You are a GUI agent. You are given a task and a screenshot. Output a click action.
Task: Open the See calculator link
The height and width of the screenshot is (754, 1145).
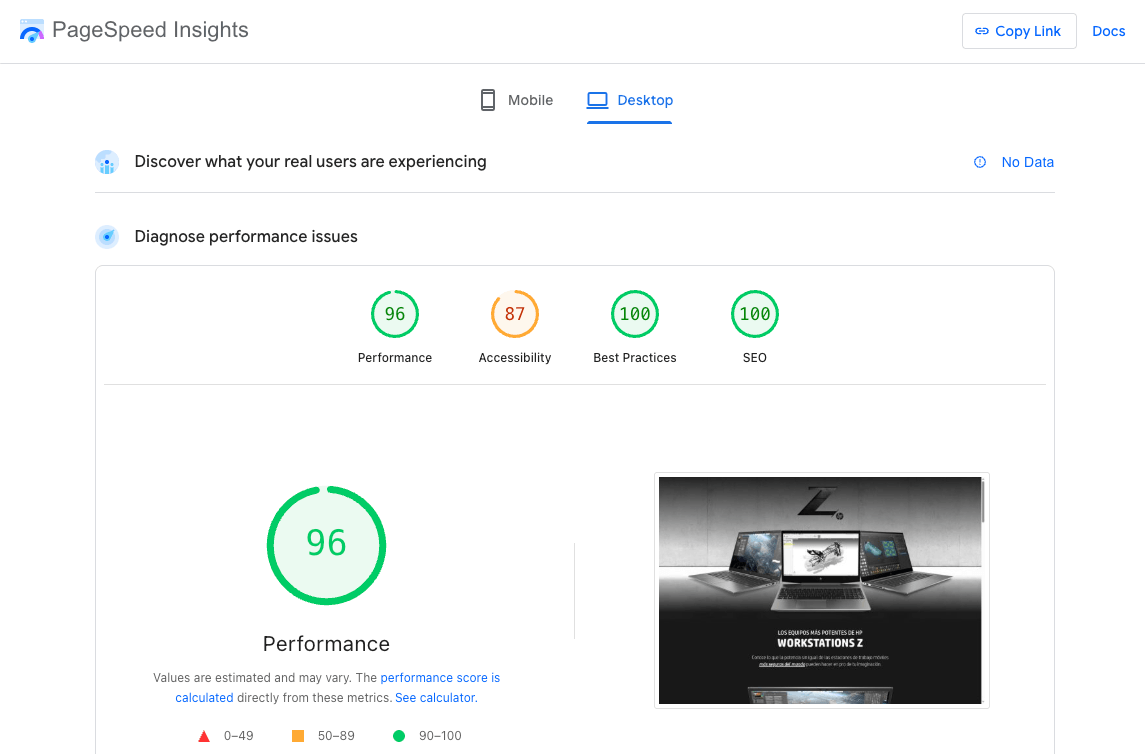click(x=434, y=697)
